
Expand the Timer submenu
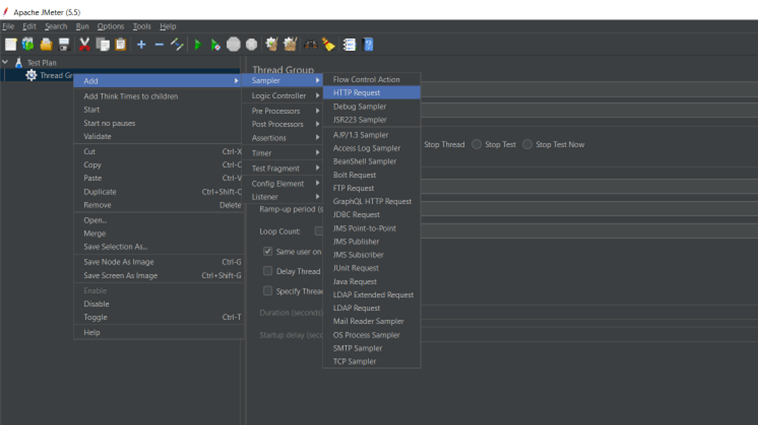[x=282, y=153]
